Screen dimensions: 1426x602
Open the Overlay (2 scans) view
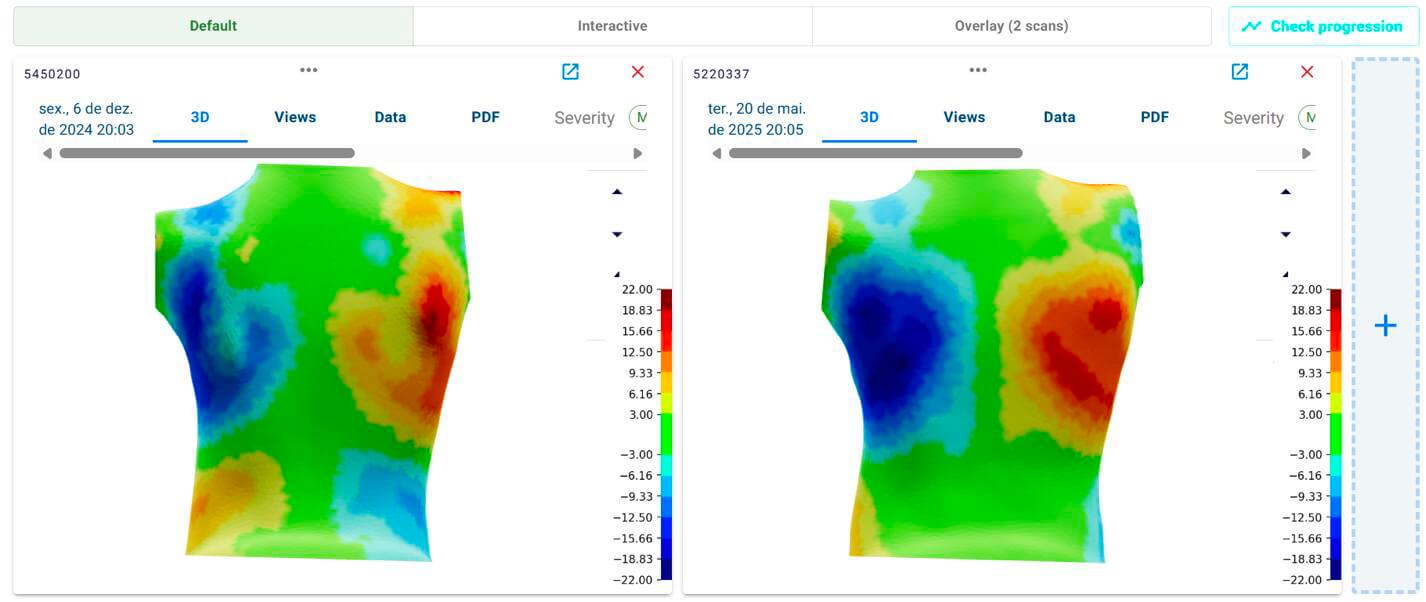(1011, 25)
